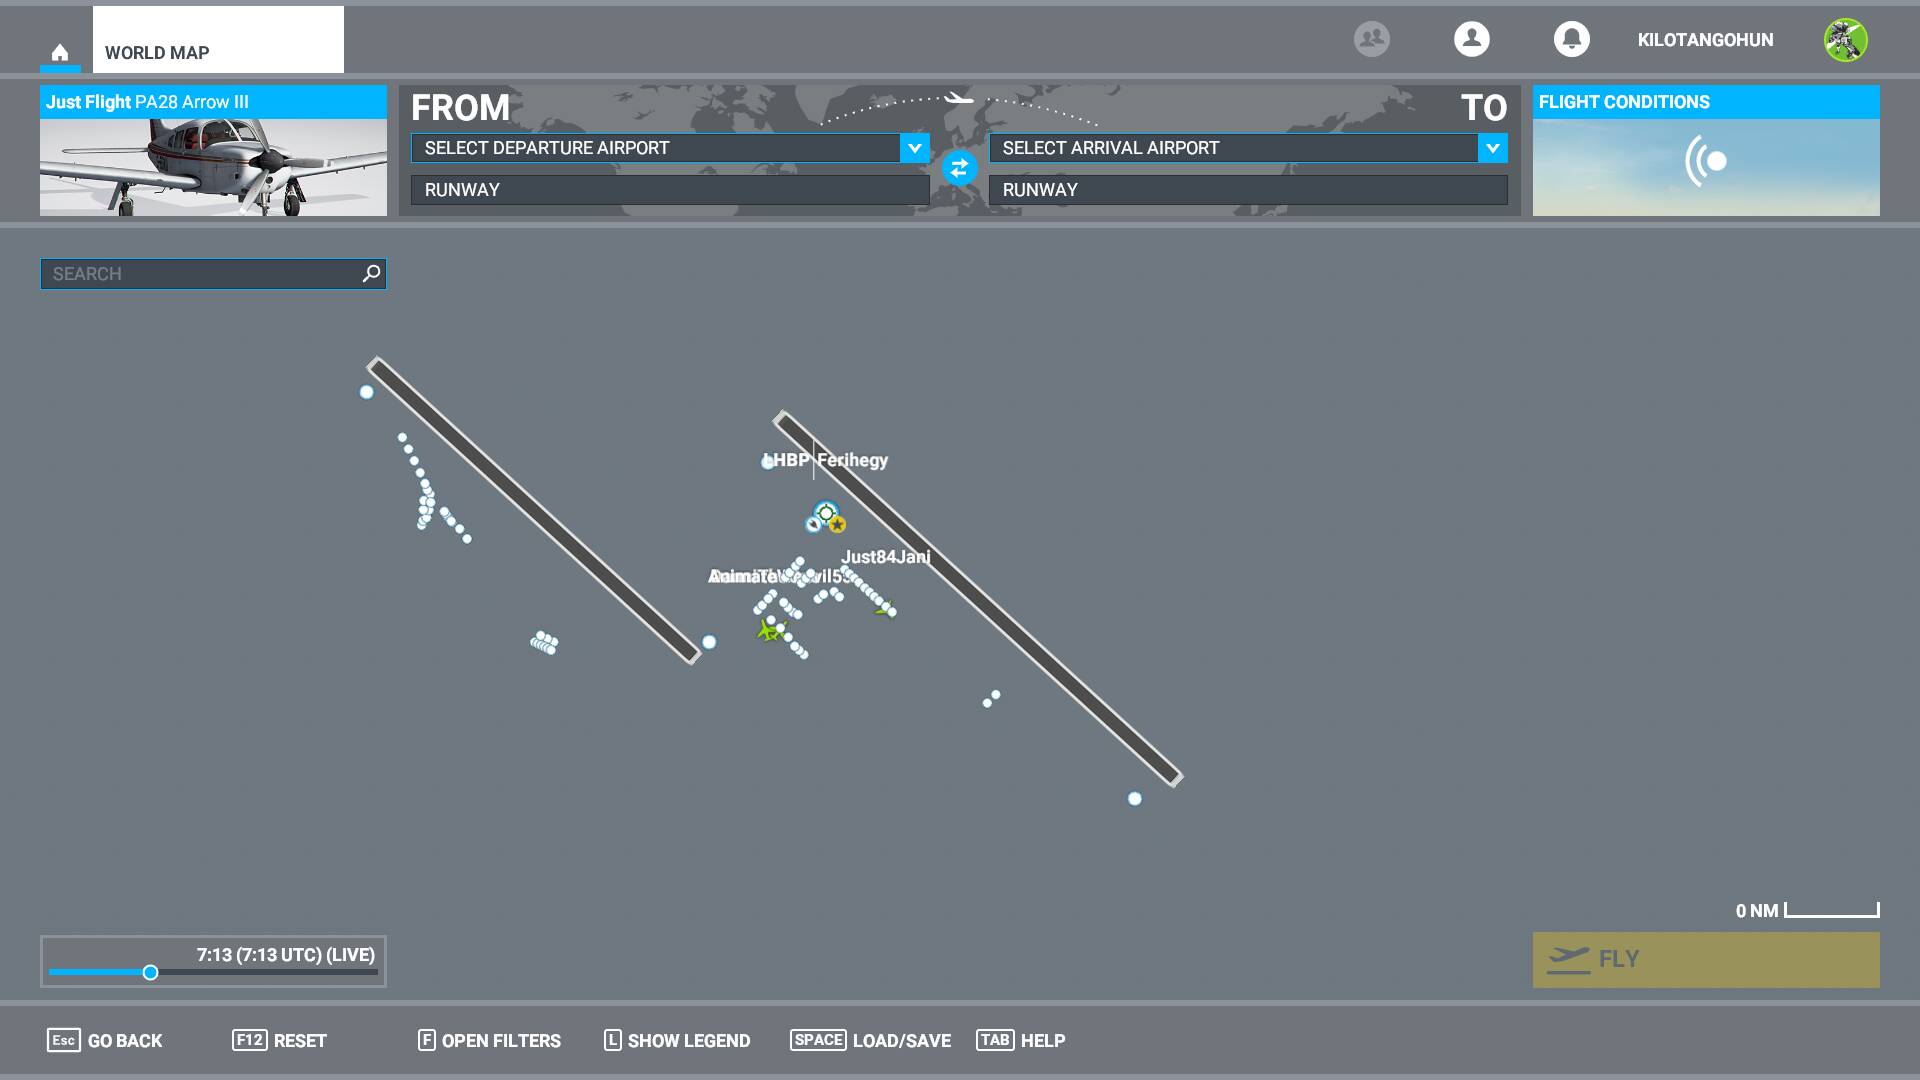Click SHOW LEGEND option

(x=677, y=1040)
